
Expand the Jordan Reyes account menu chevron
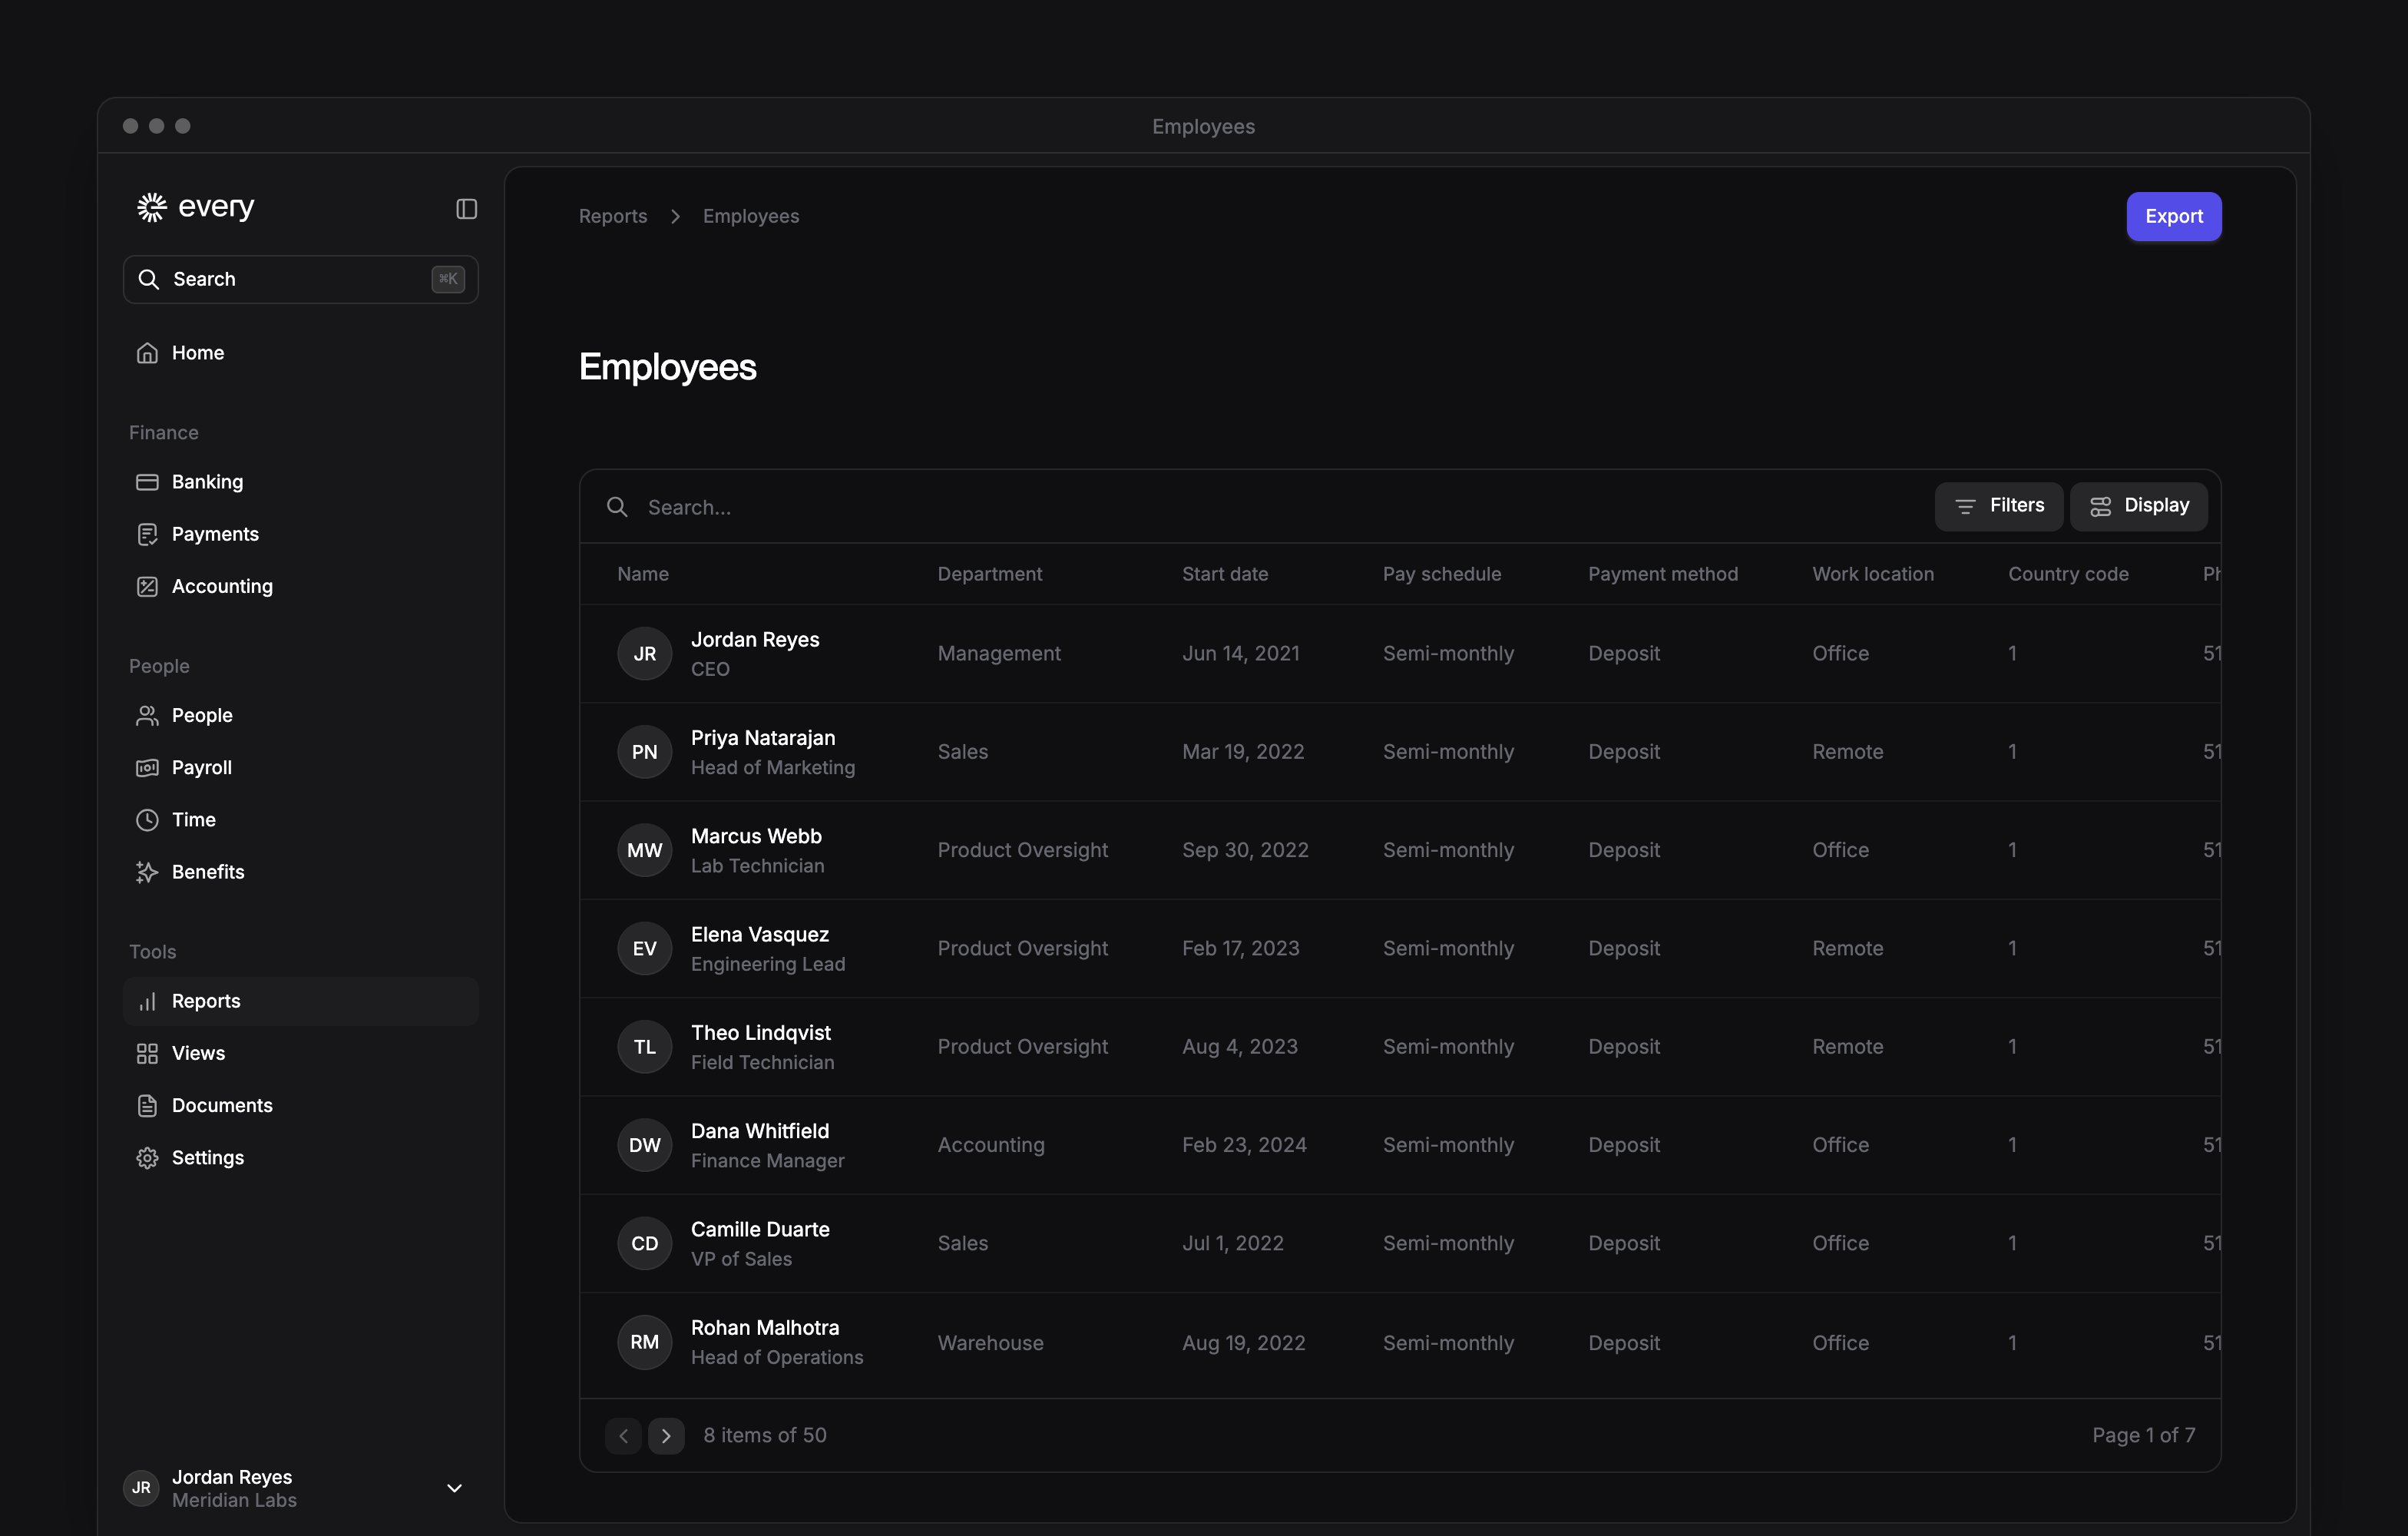[454, 1488]
